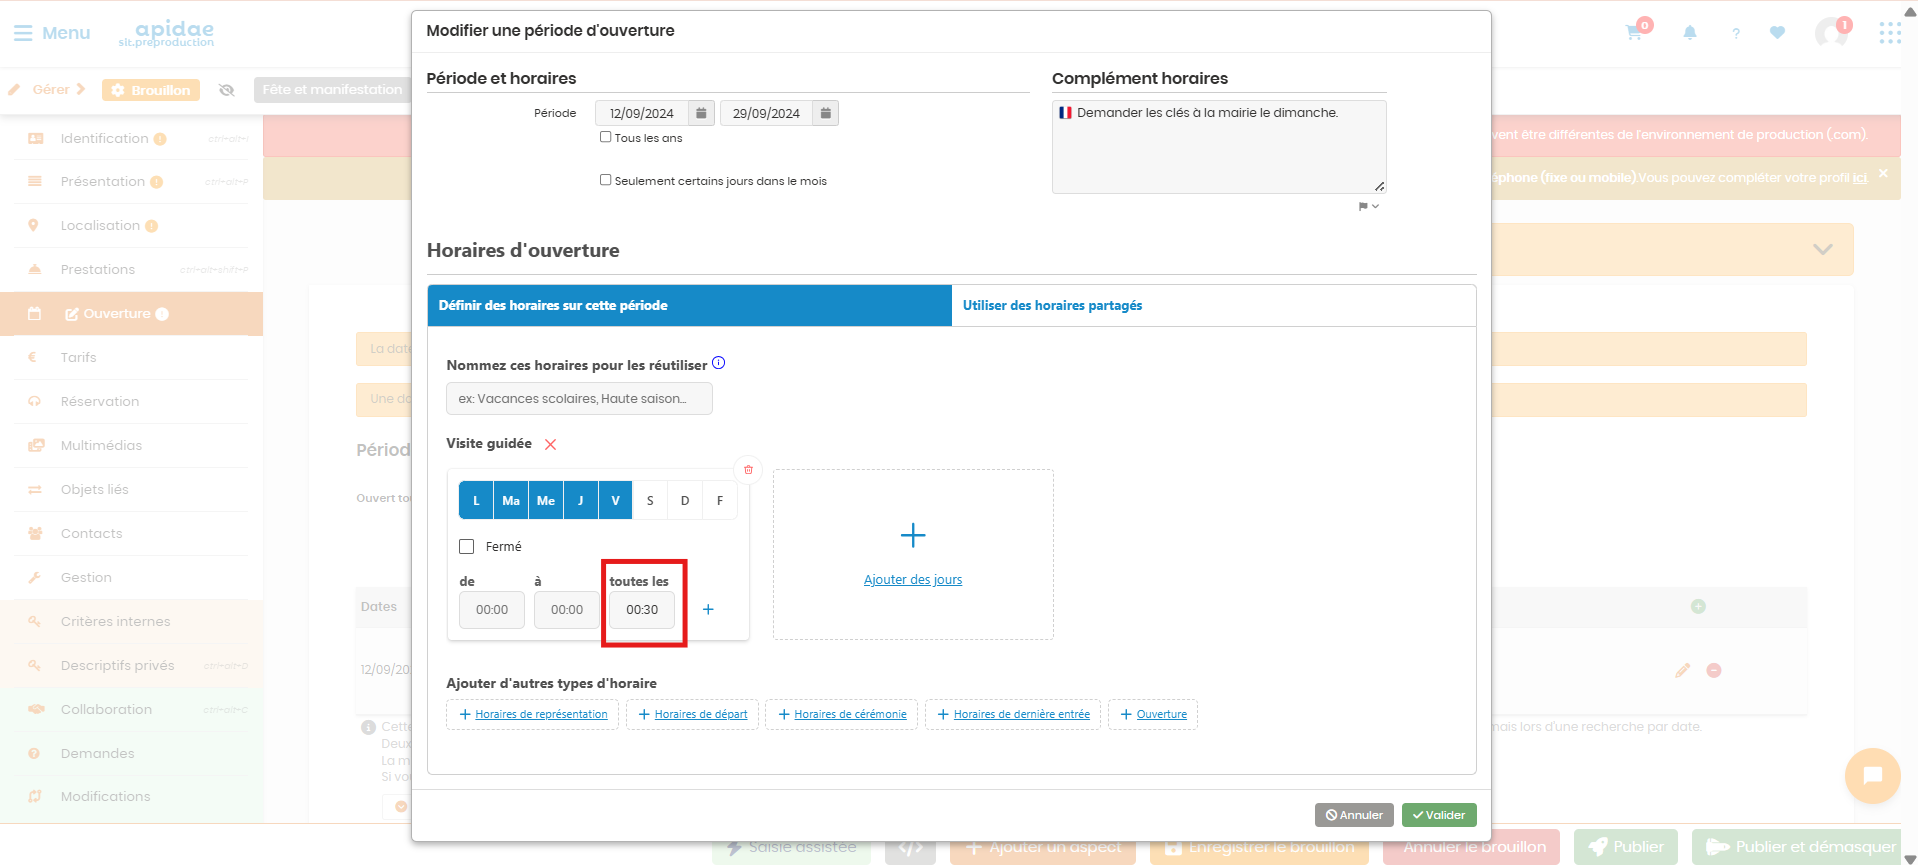The width and height of the screenshot is (1918, 865).
Task: Click the start date field 12/09/2024
Action: 642,113
